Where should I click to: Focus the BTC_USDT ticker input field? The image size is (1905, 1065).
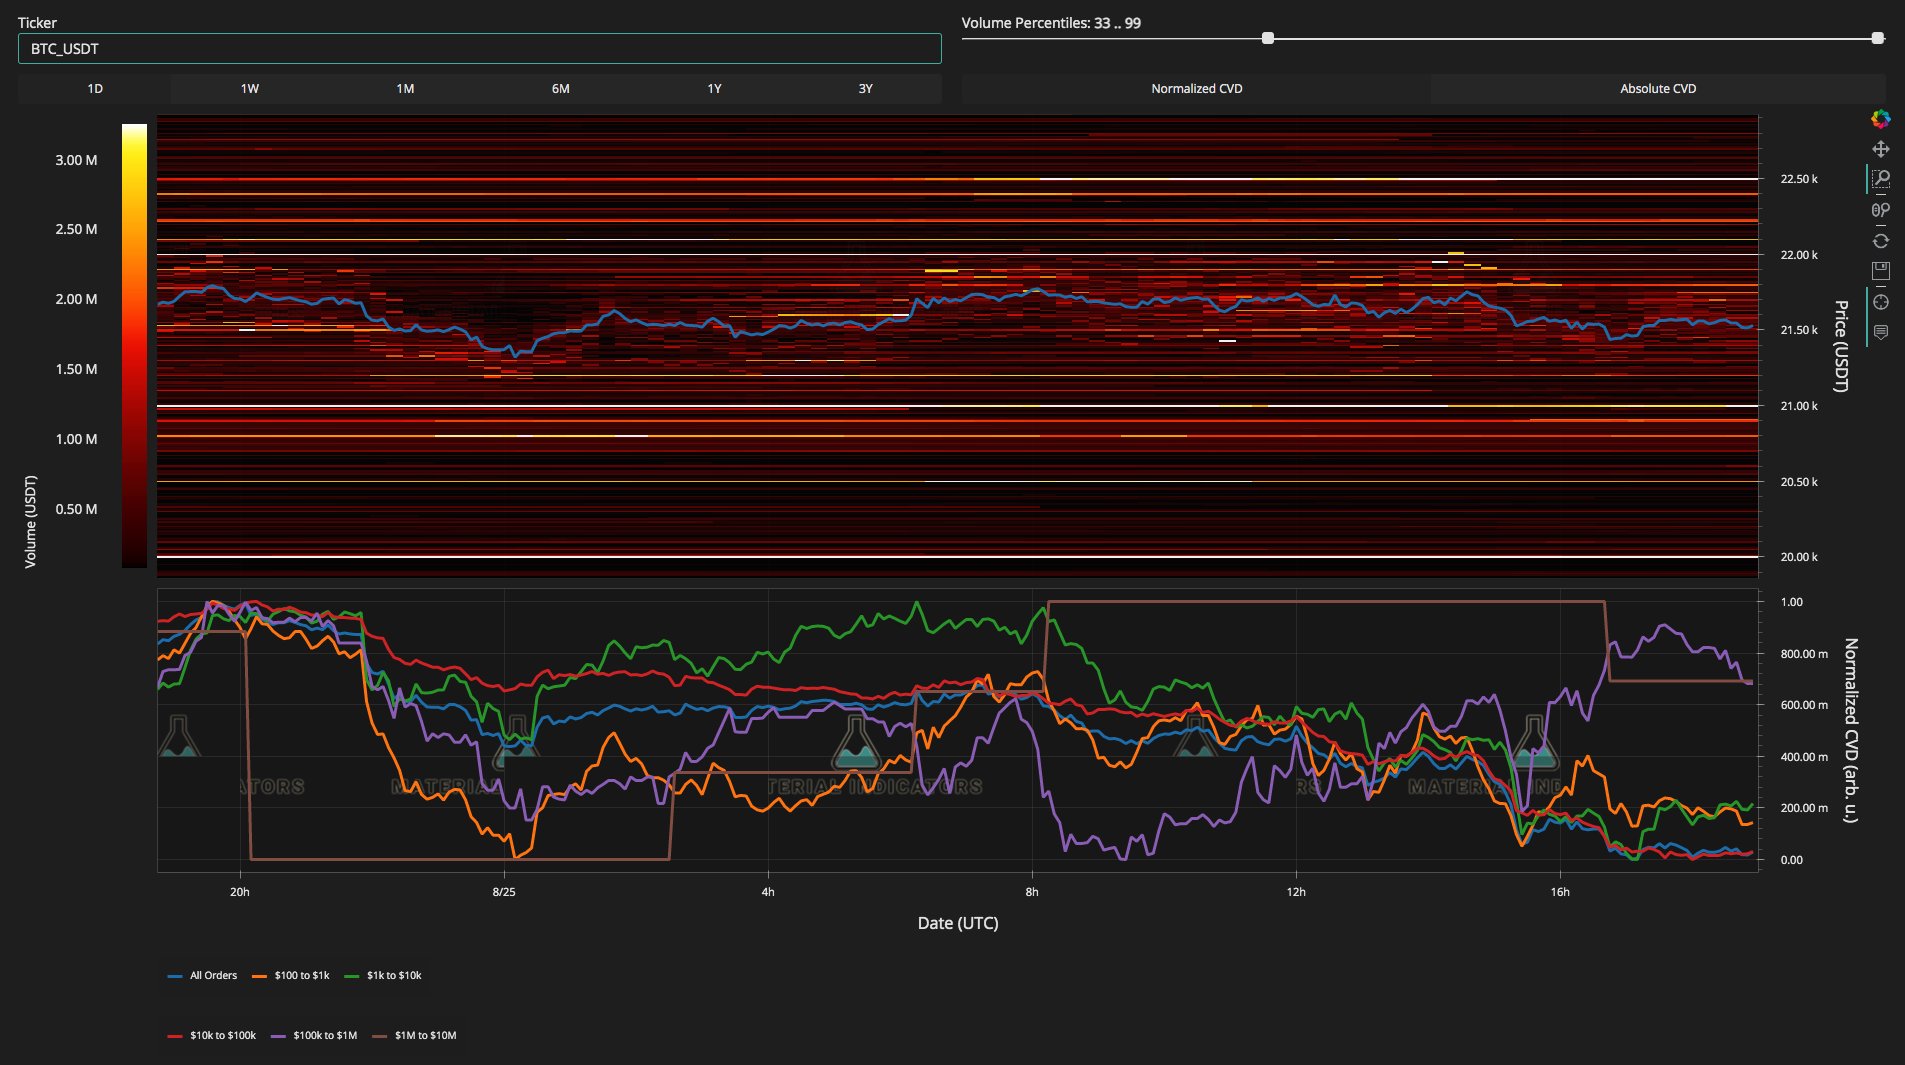click(480, 49)
